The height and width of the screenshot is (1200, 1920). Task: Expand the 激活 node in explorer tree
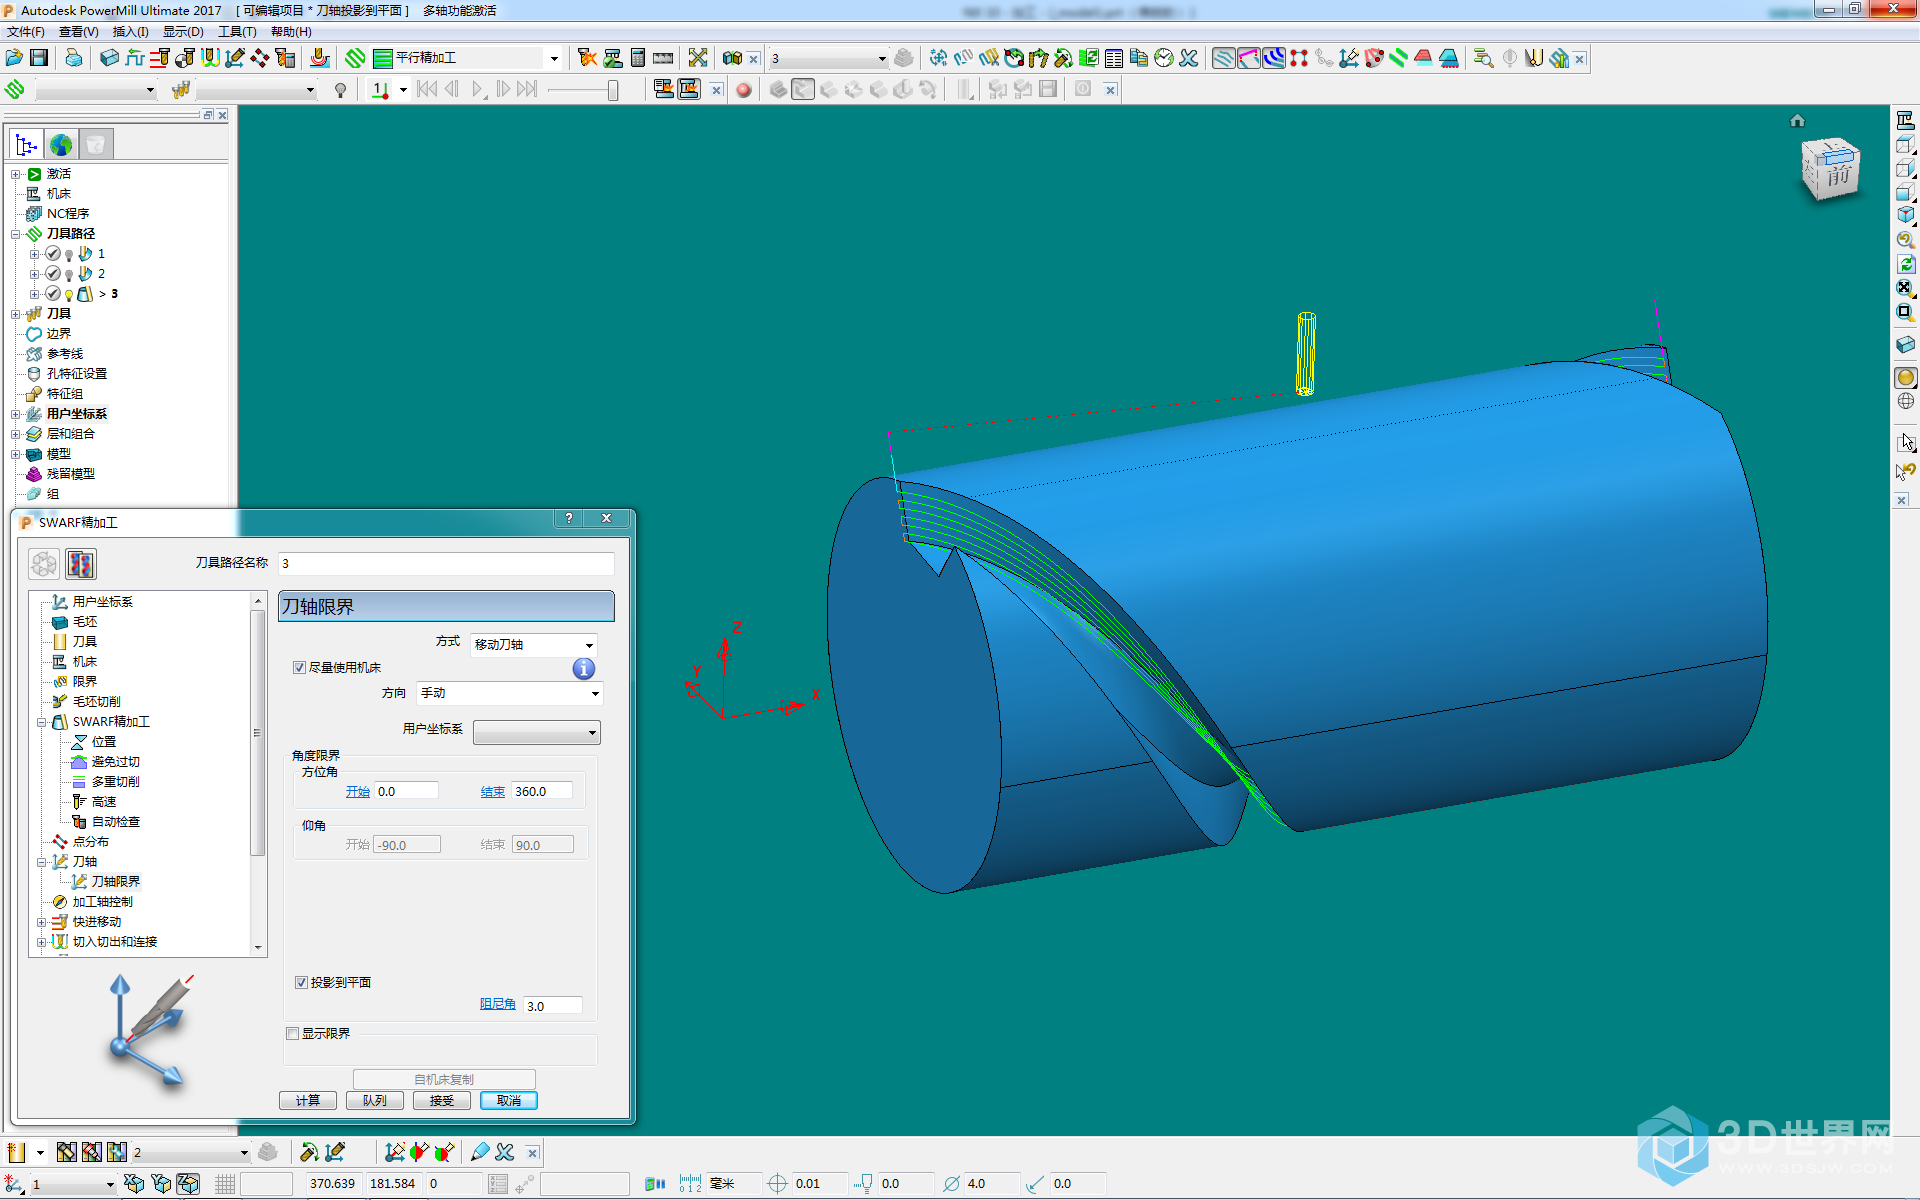tap(16, 174)
